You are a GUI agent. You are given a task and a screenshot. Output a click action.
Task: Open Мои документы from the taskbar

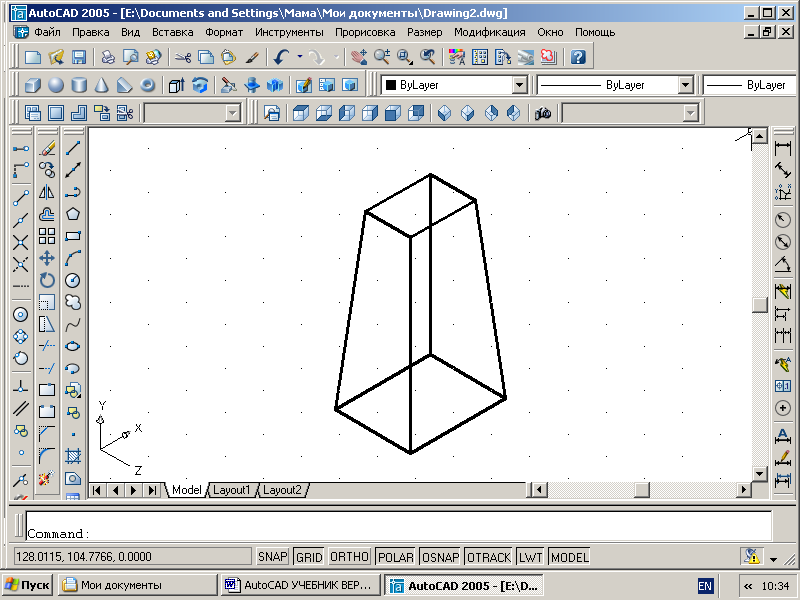(138, 585)
